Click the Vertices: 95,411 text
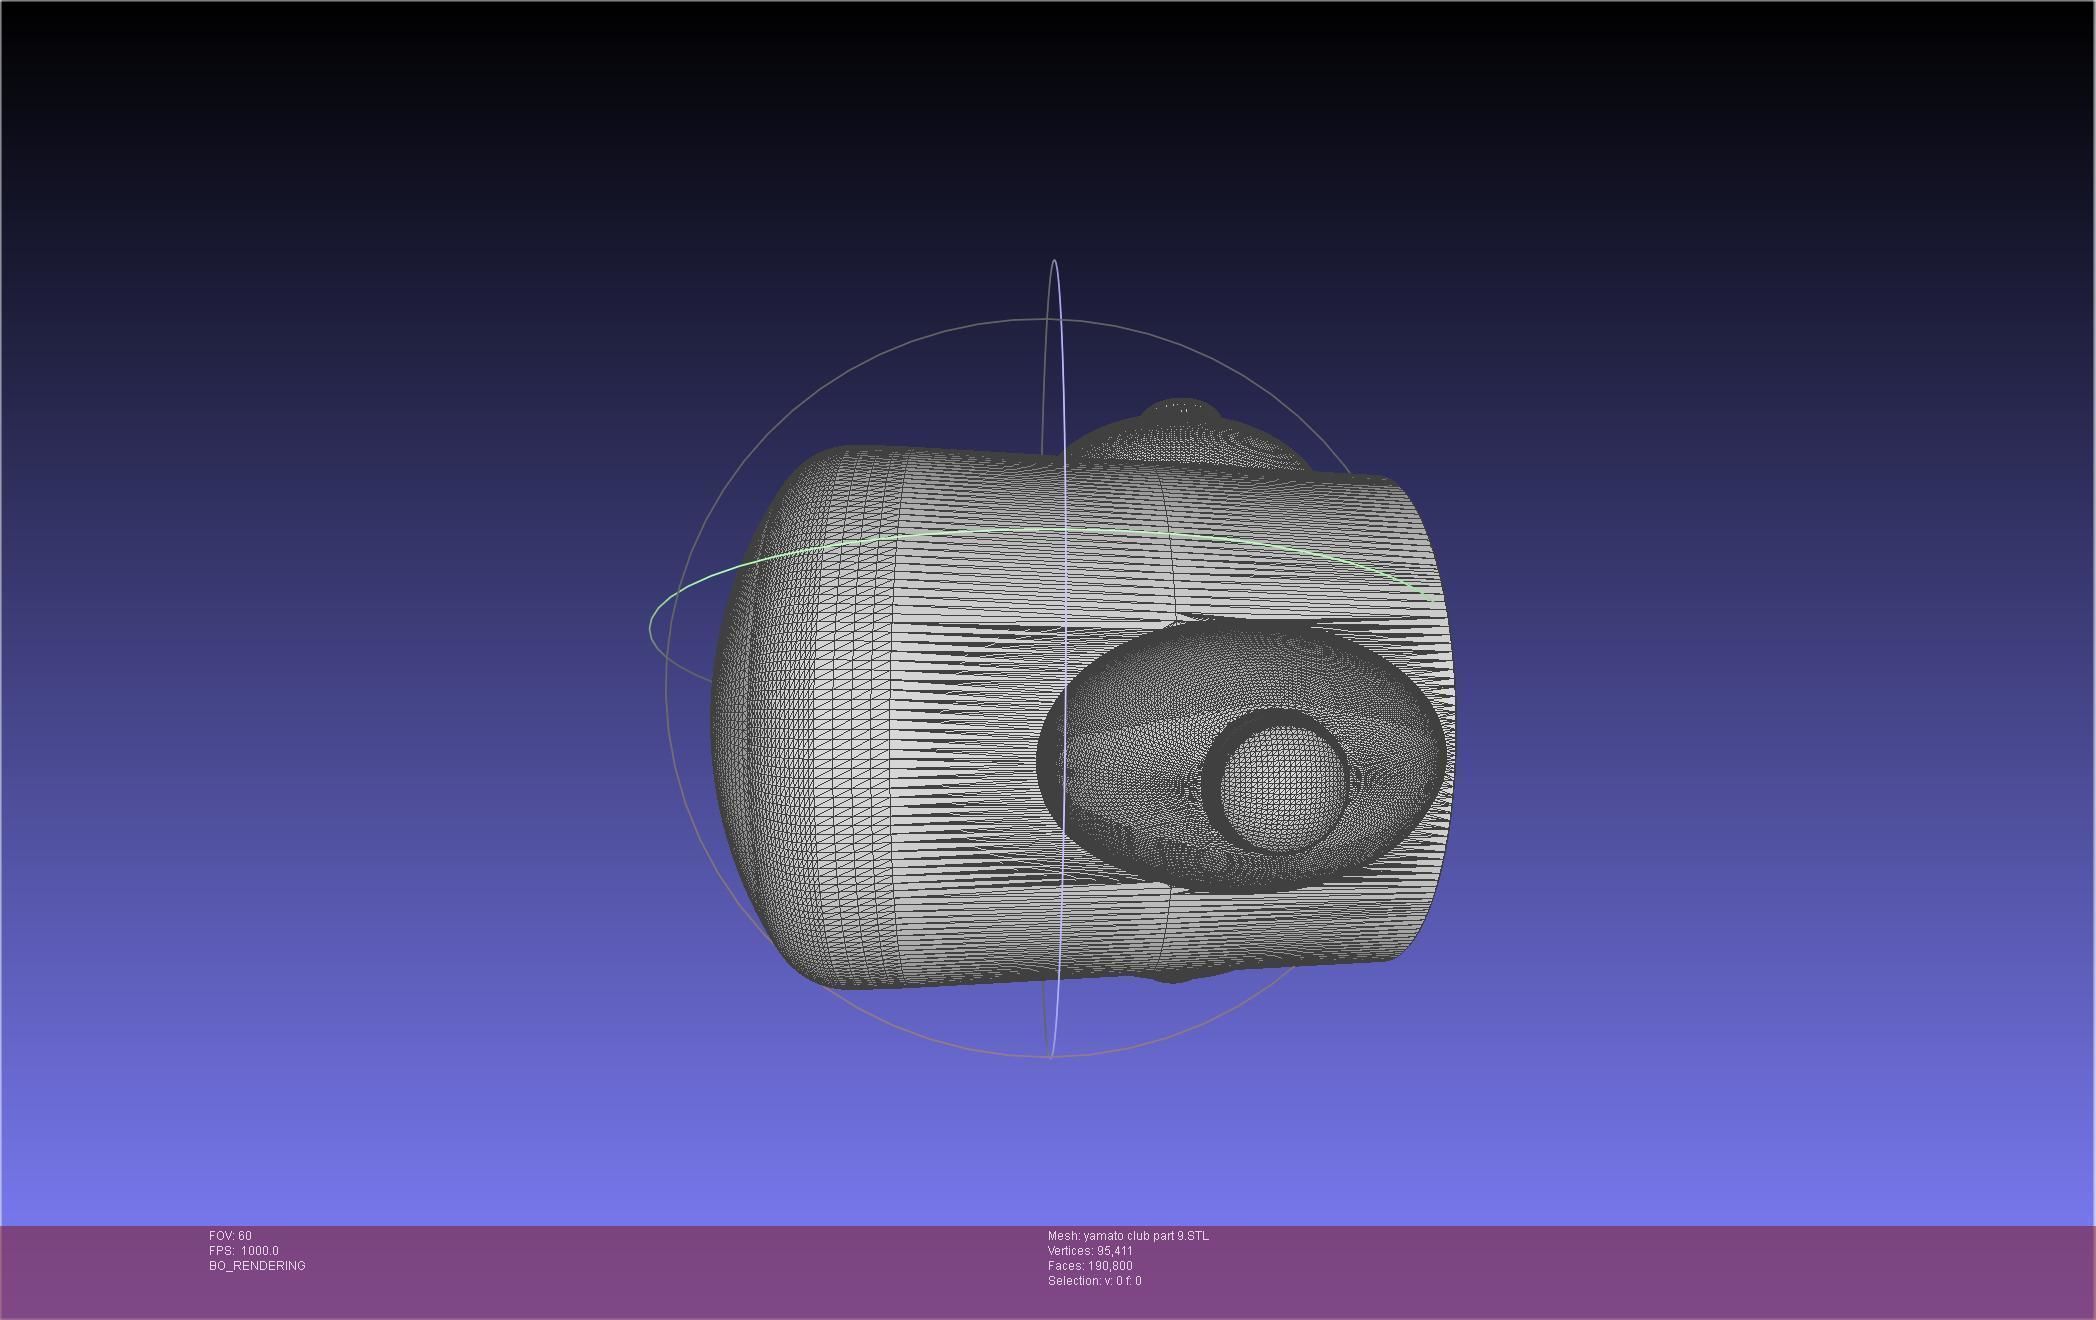The width and height of the screenshot is (2096, 1320). (1090, 1251)
